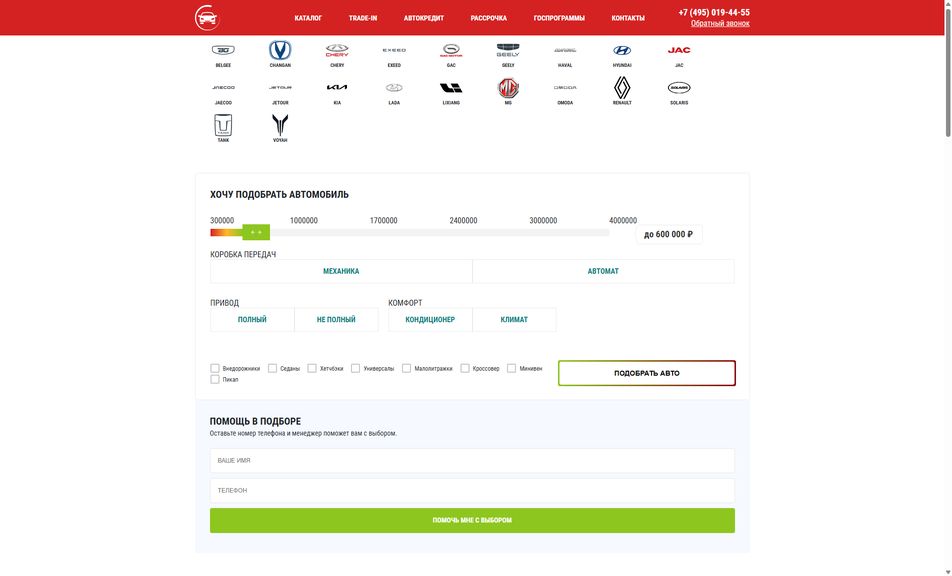Open the MG brand logo
The image size is (952, 576).
(x=508, y=88)
